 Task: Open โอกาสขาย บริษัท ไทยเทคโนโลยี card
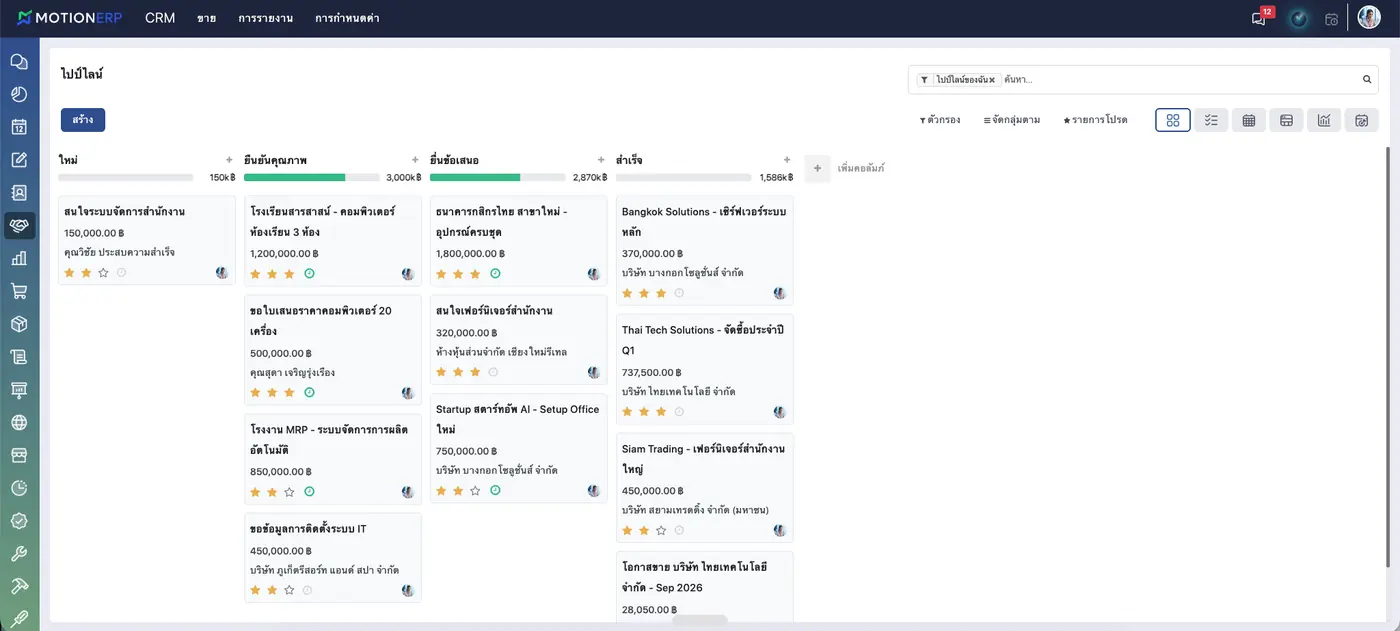(704, 588)
